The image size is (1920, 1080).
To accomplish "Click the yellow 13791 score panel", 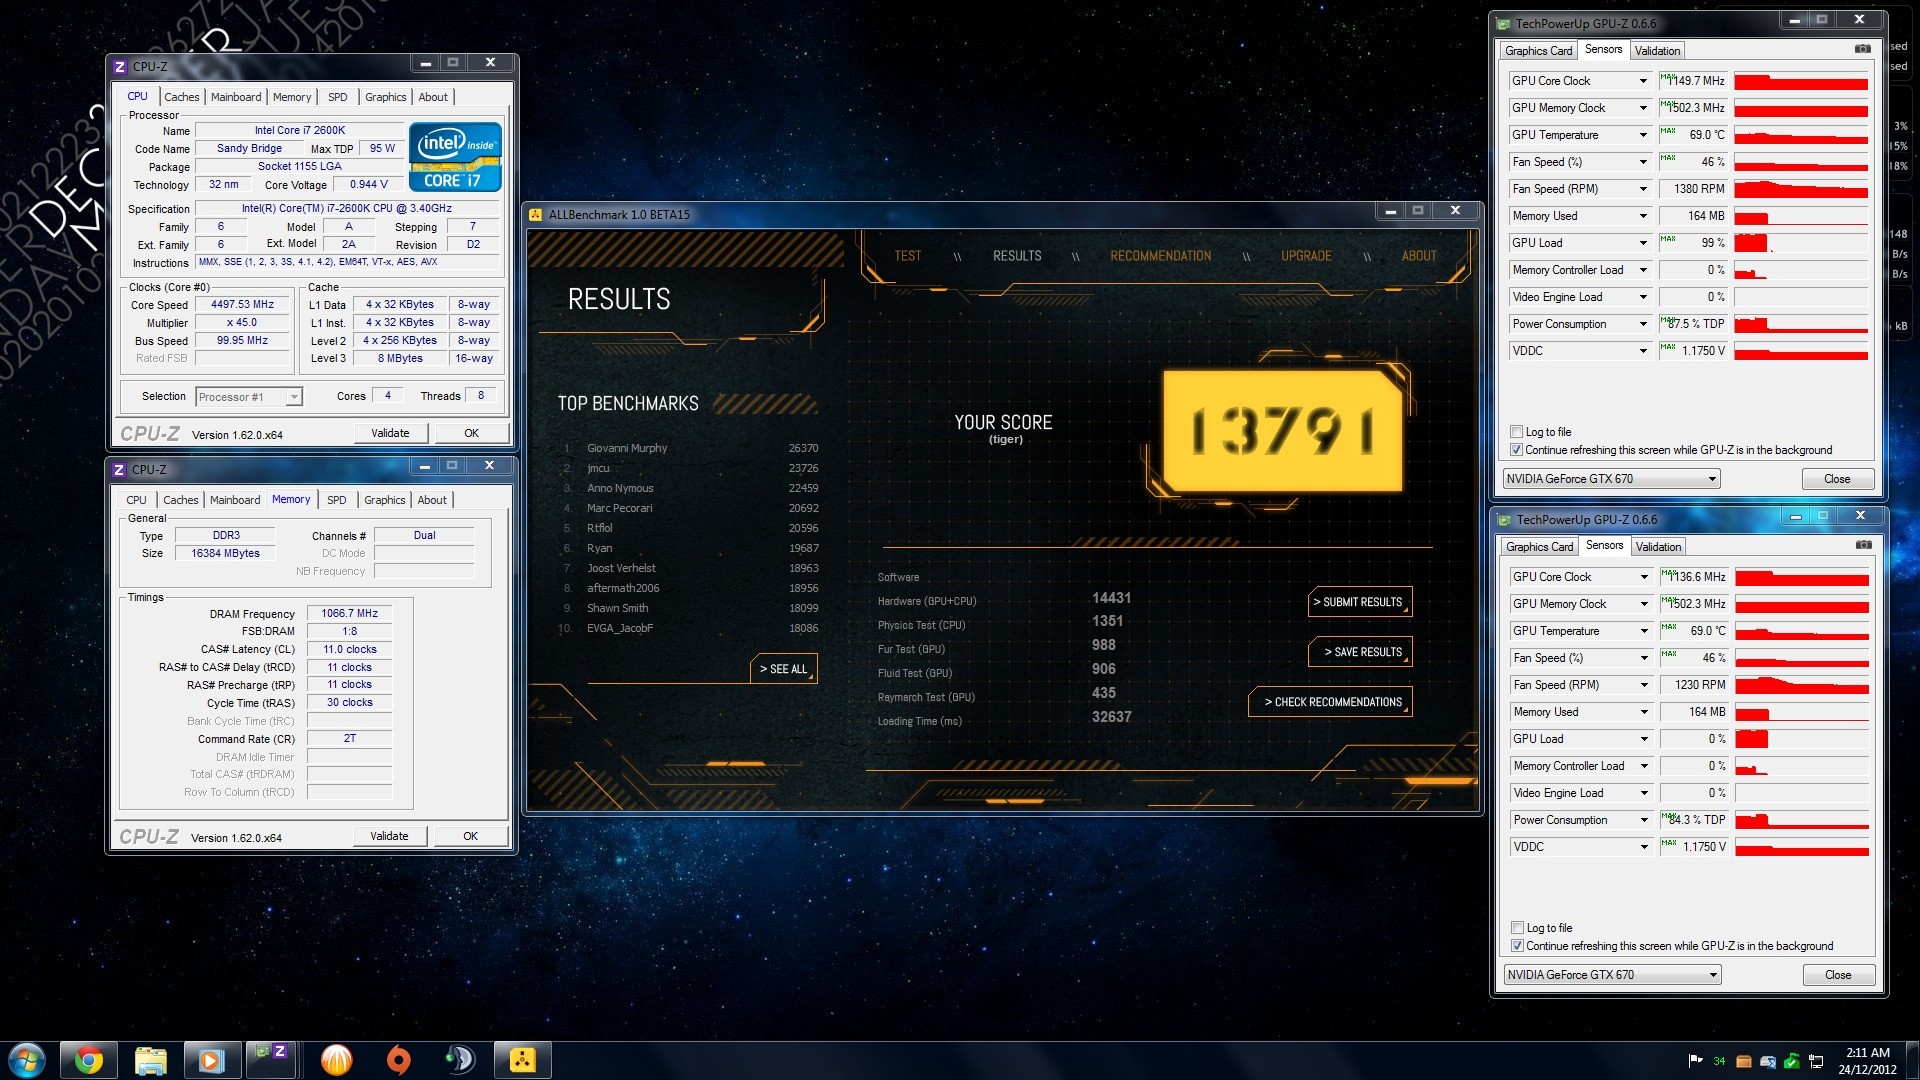I will tap(1282, 432).
